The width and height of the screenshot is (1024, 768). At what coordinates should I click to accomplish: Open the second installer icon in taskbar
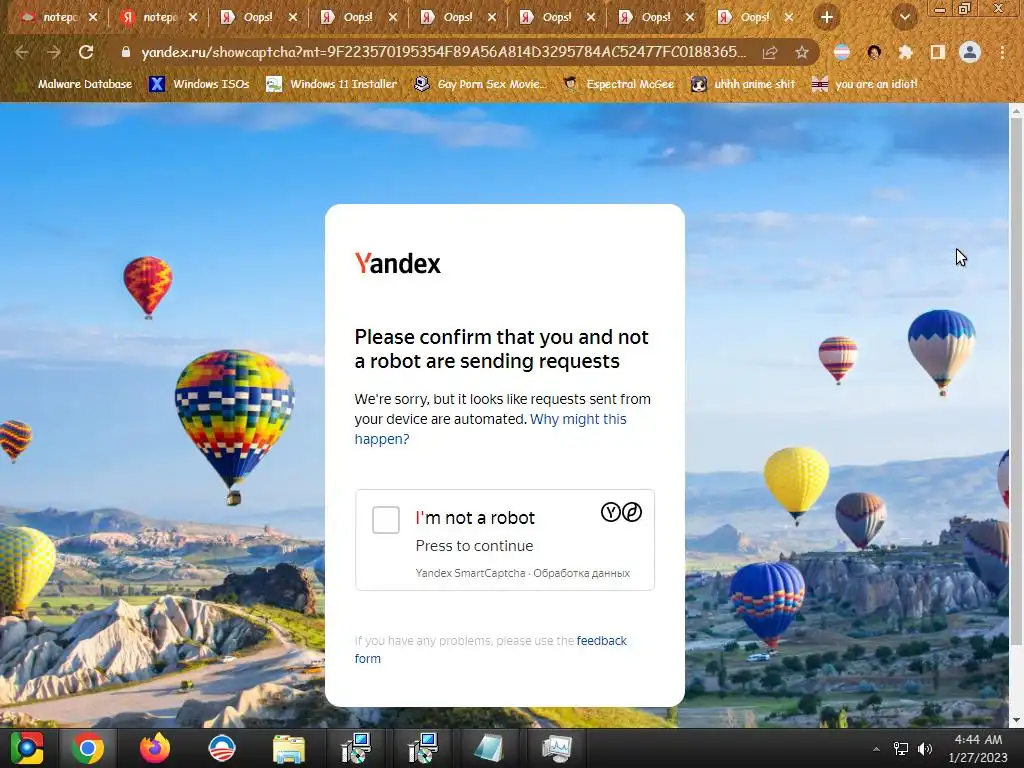423,748
